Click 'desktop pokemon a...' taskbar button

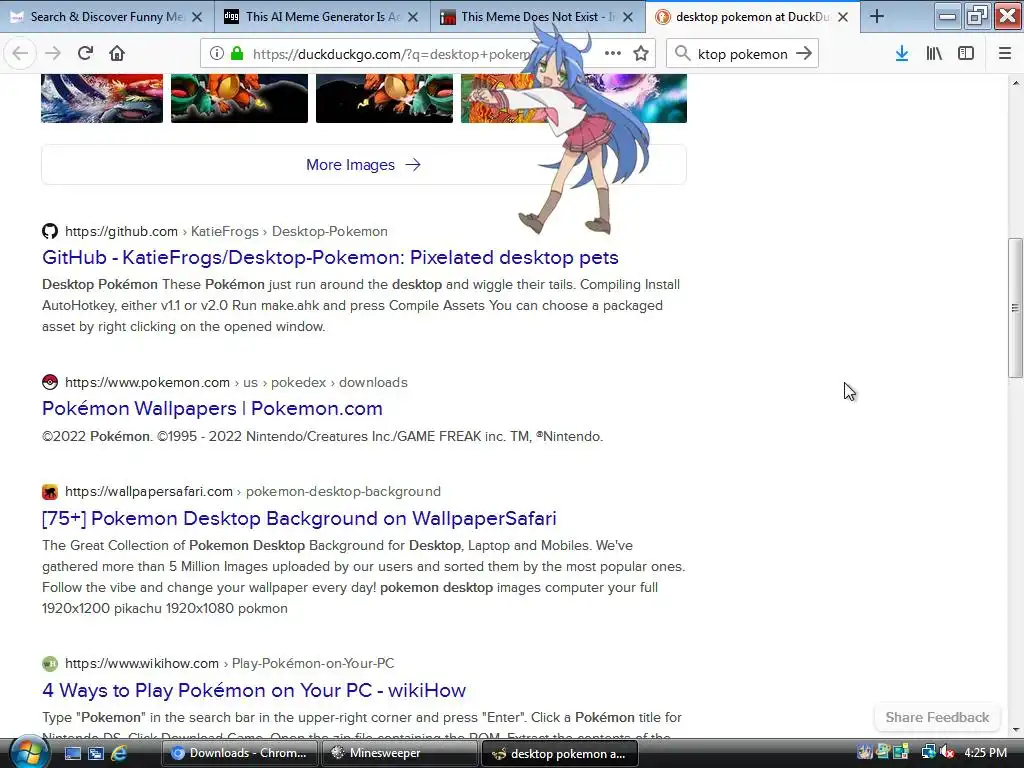pos(560,753)
